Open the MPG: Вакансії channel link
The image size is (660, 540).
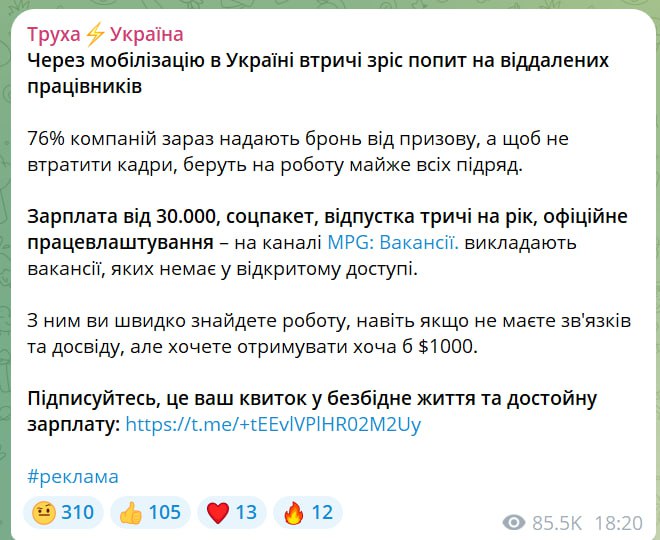393,242
